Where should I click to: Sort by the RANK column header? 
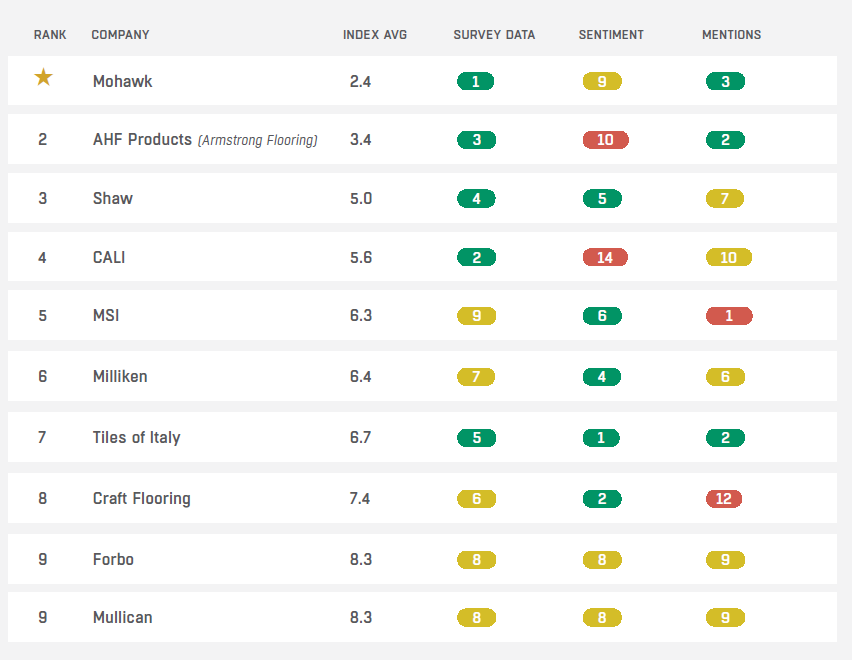pyautogui.click(x=50, y=35)
